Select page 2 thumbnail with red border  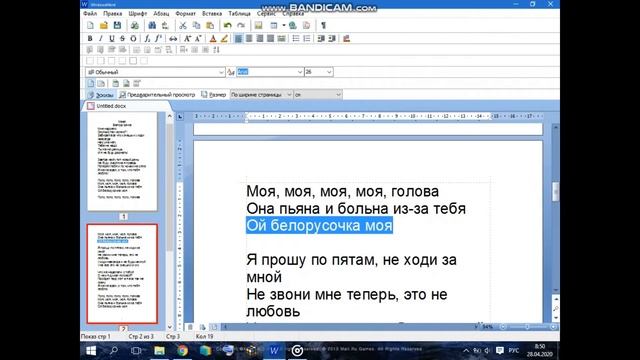pos(122,273)
